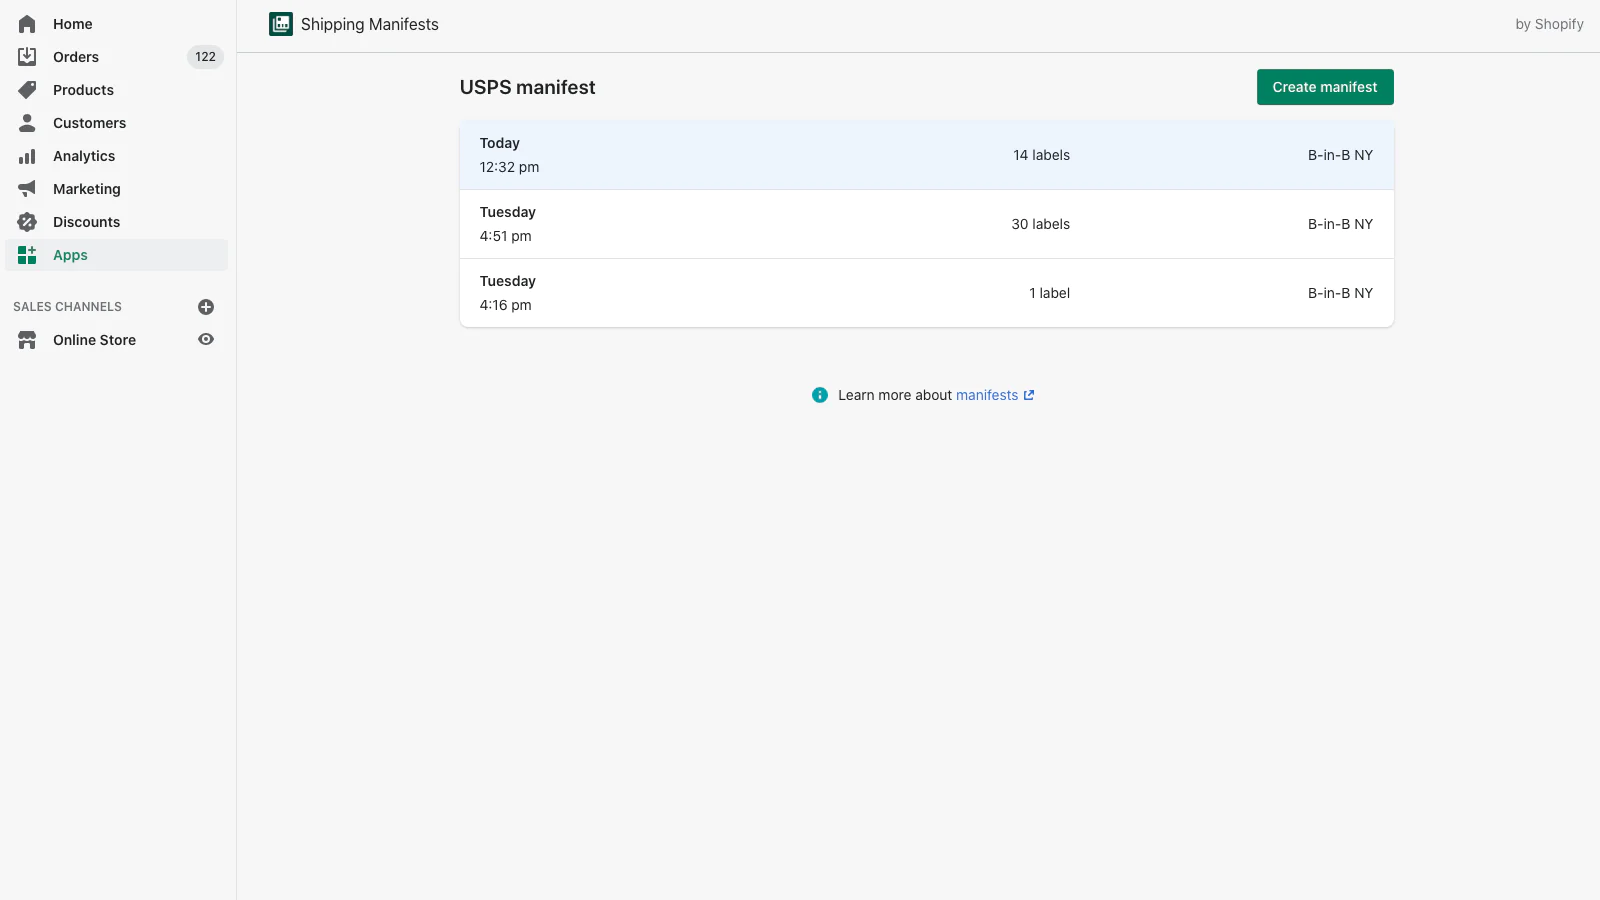
Task: Click the Online Store storefront icon
Action: pyautogui.click(x=27, y=340)
